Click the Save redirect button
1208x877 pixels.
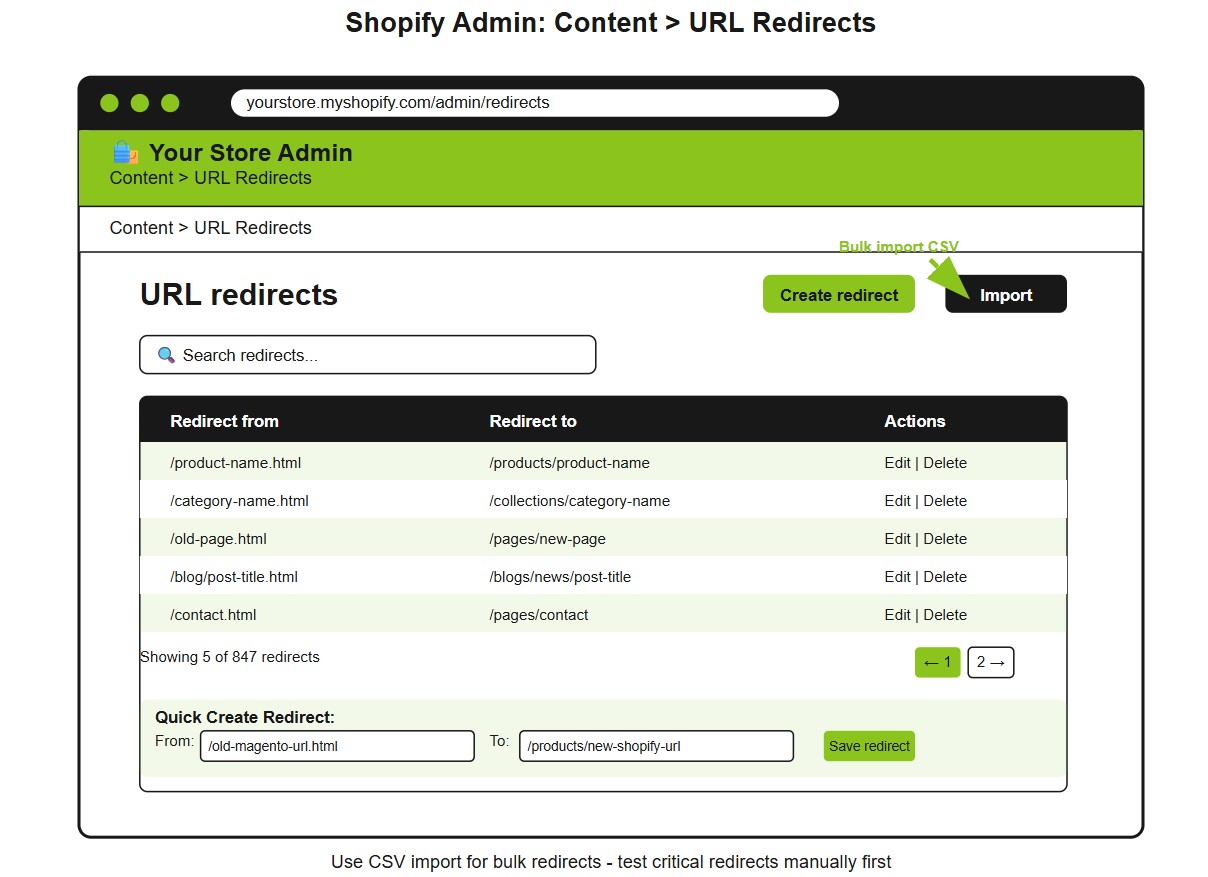click(869, 746)
